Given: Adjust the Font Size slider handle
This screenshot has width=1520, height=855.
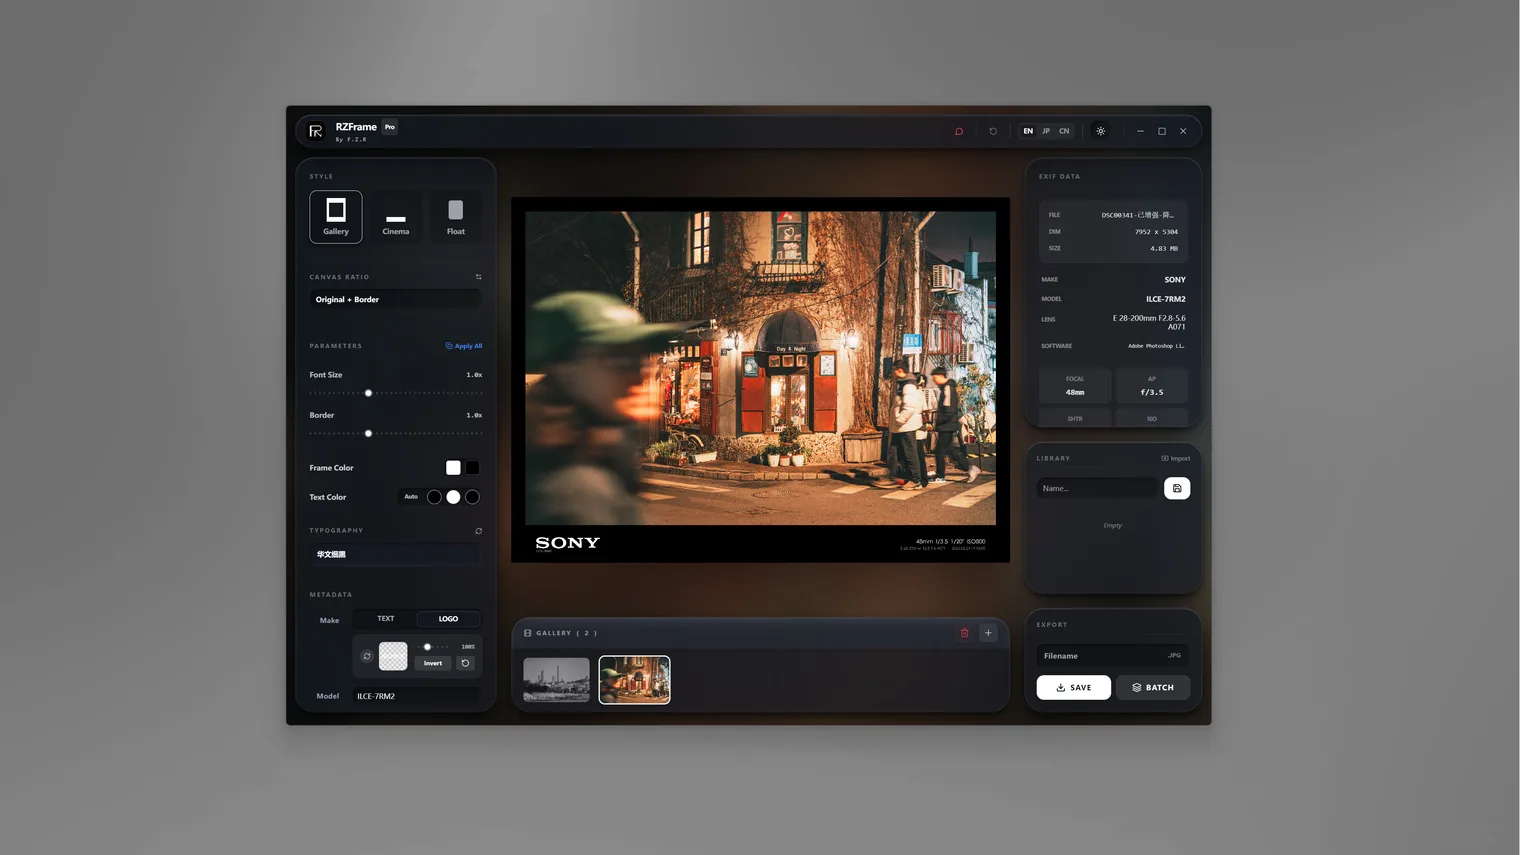Looking at the screenshot, I should 368,393.
